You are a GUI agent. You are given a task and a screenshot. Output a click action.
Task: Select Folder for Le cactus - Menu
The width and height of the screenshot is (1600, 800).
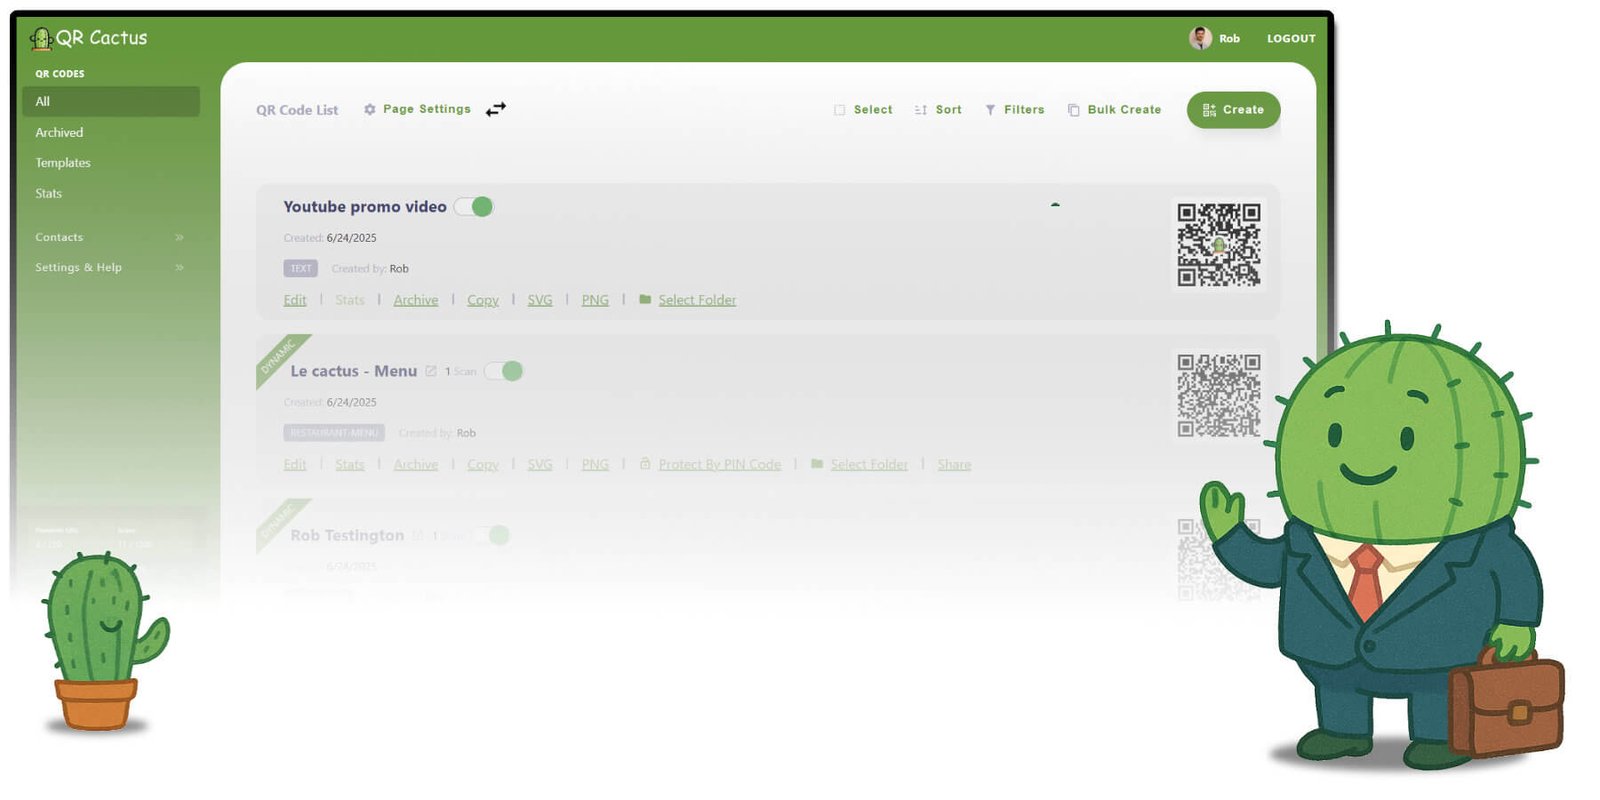tap(869, 465)
